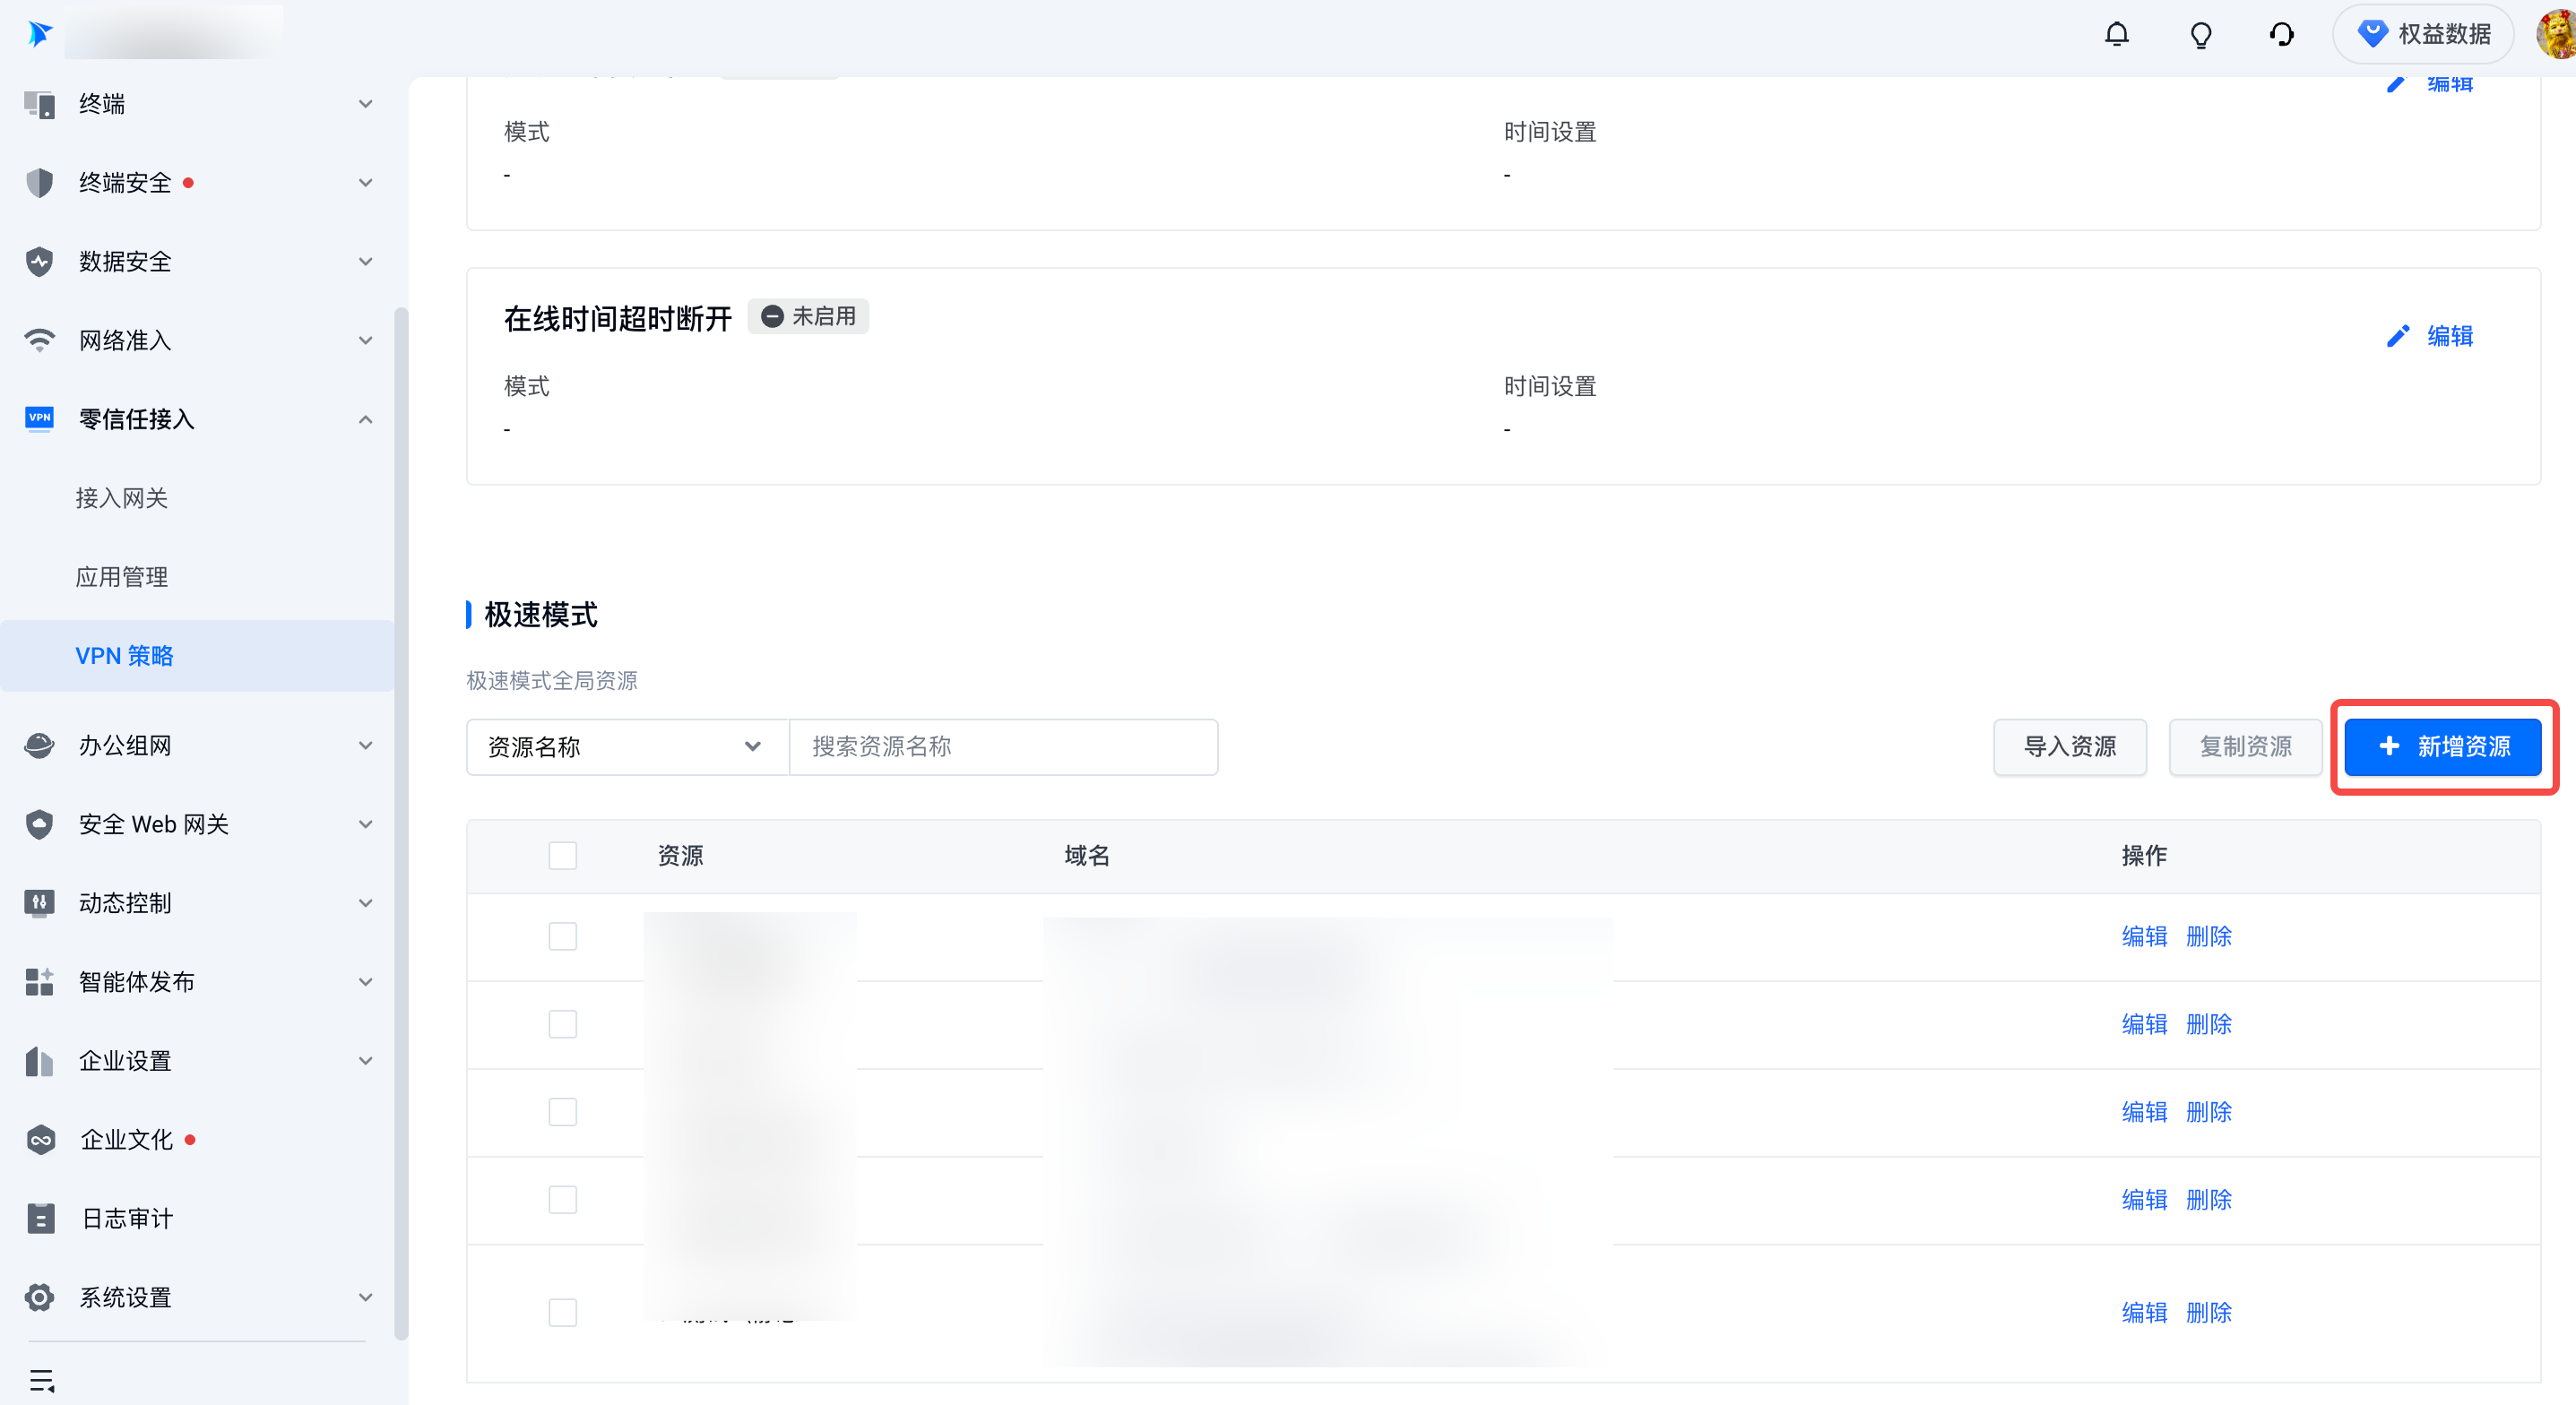Image resolution: width=2576 pixels, height=1405 pixels.
Task: Click the lightbulb tips icon
Action: (x=2200, y=35)
